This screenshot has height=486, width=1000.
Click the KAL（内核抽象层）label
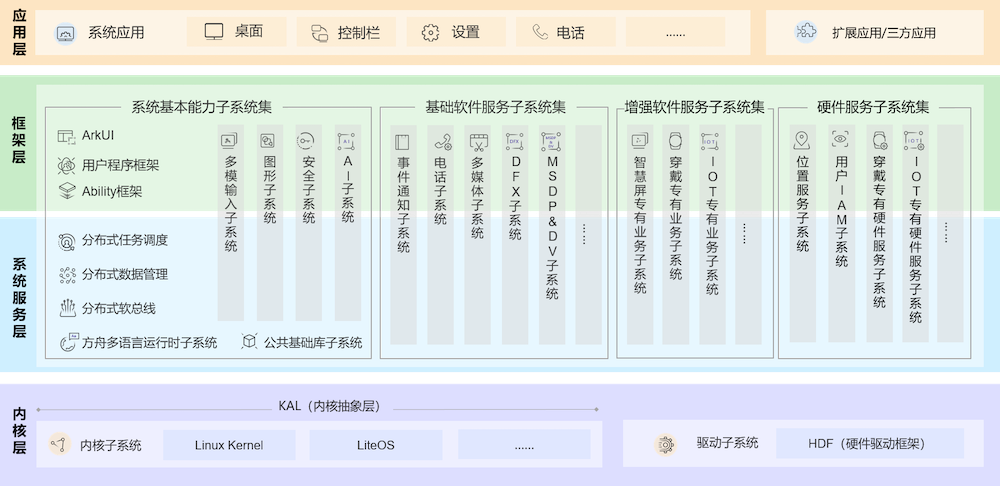point(329,407)
